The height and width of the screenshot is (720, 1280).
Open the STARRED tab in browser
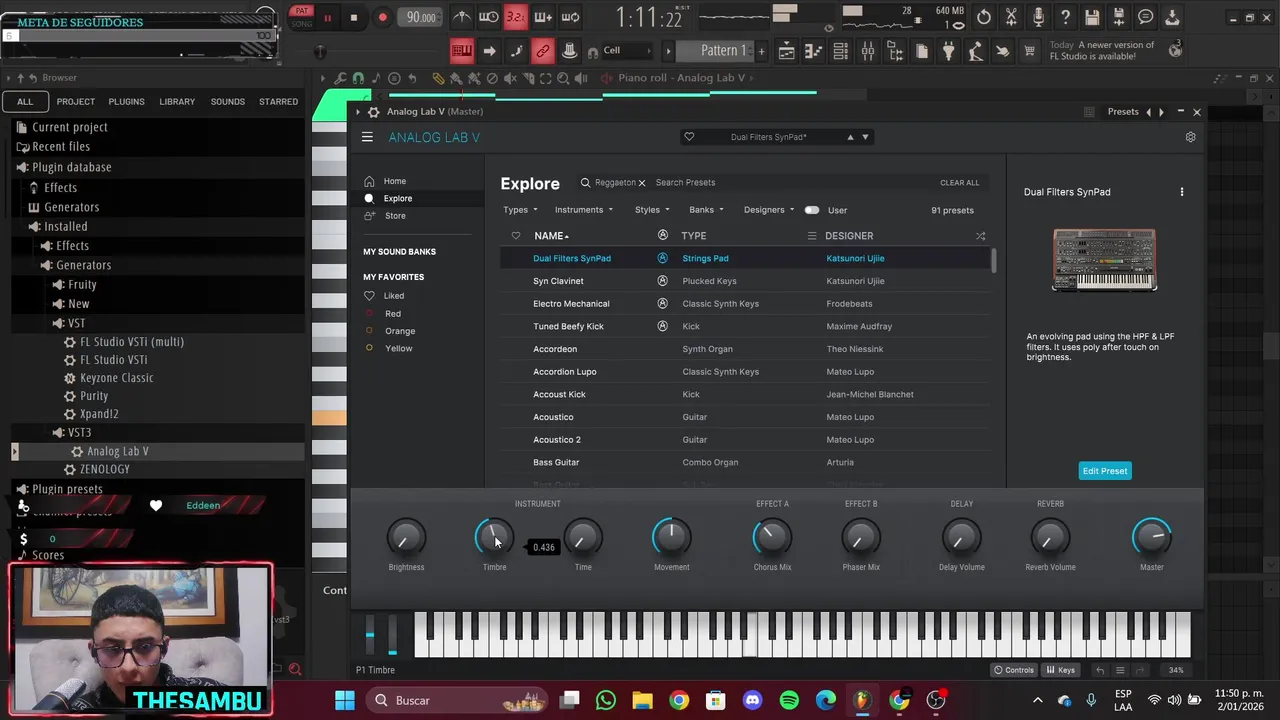click(x=278, y=101)
